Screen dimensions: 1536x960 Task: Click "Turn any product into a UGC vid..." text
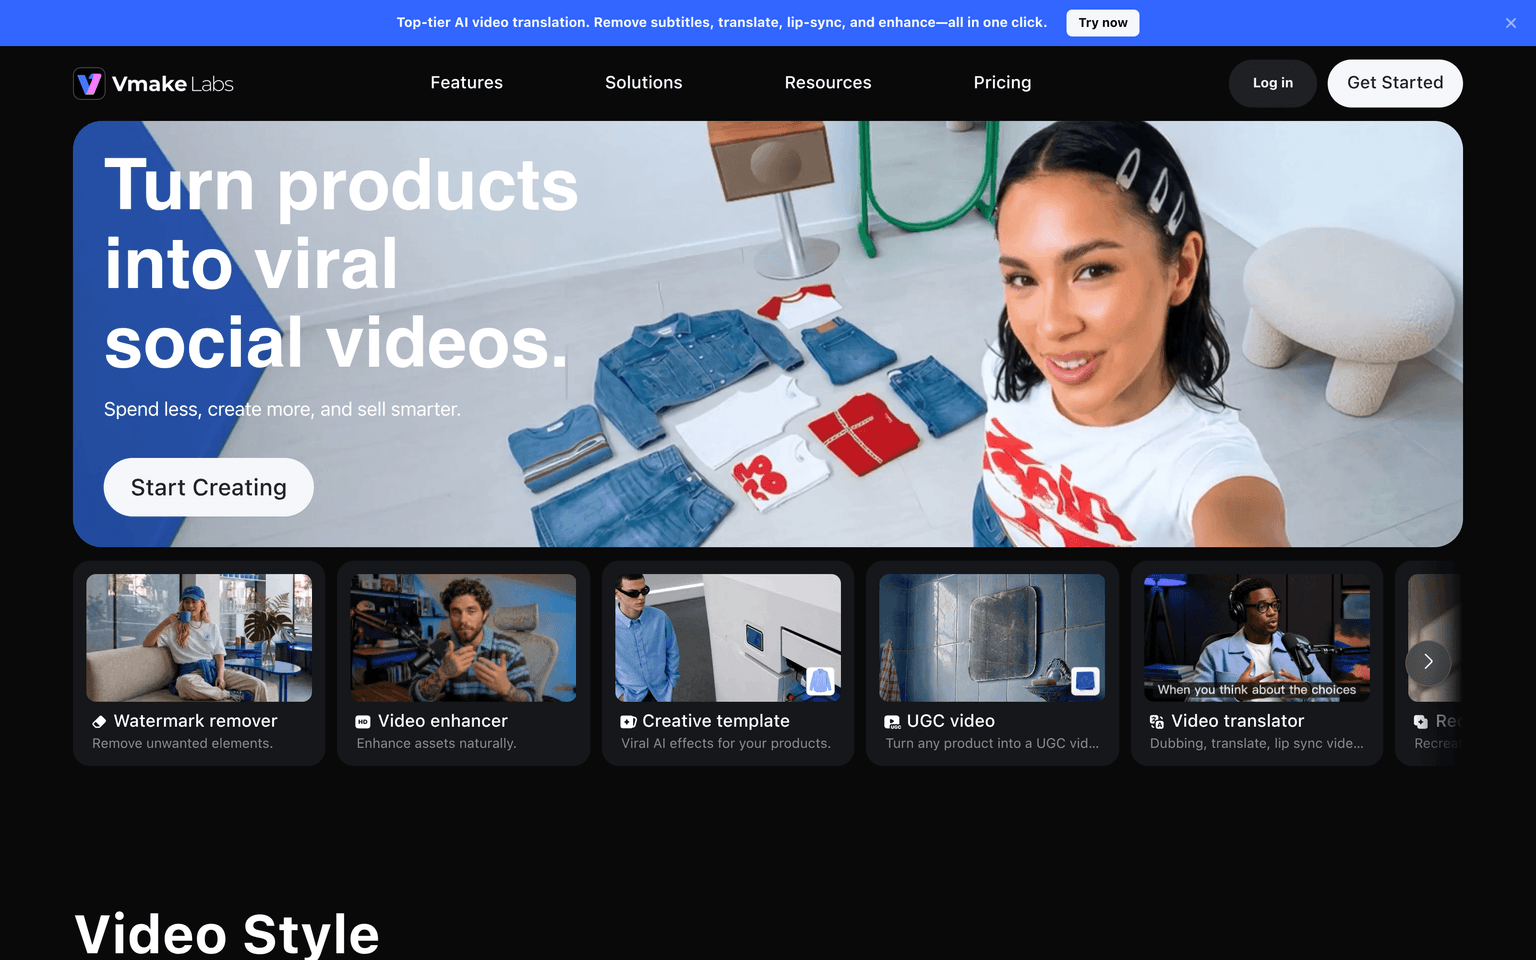click(992, 743)
